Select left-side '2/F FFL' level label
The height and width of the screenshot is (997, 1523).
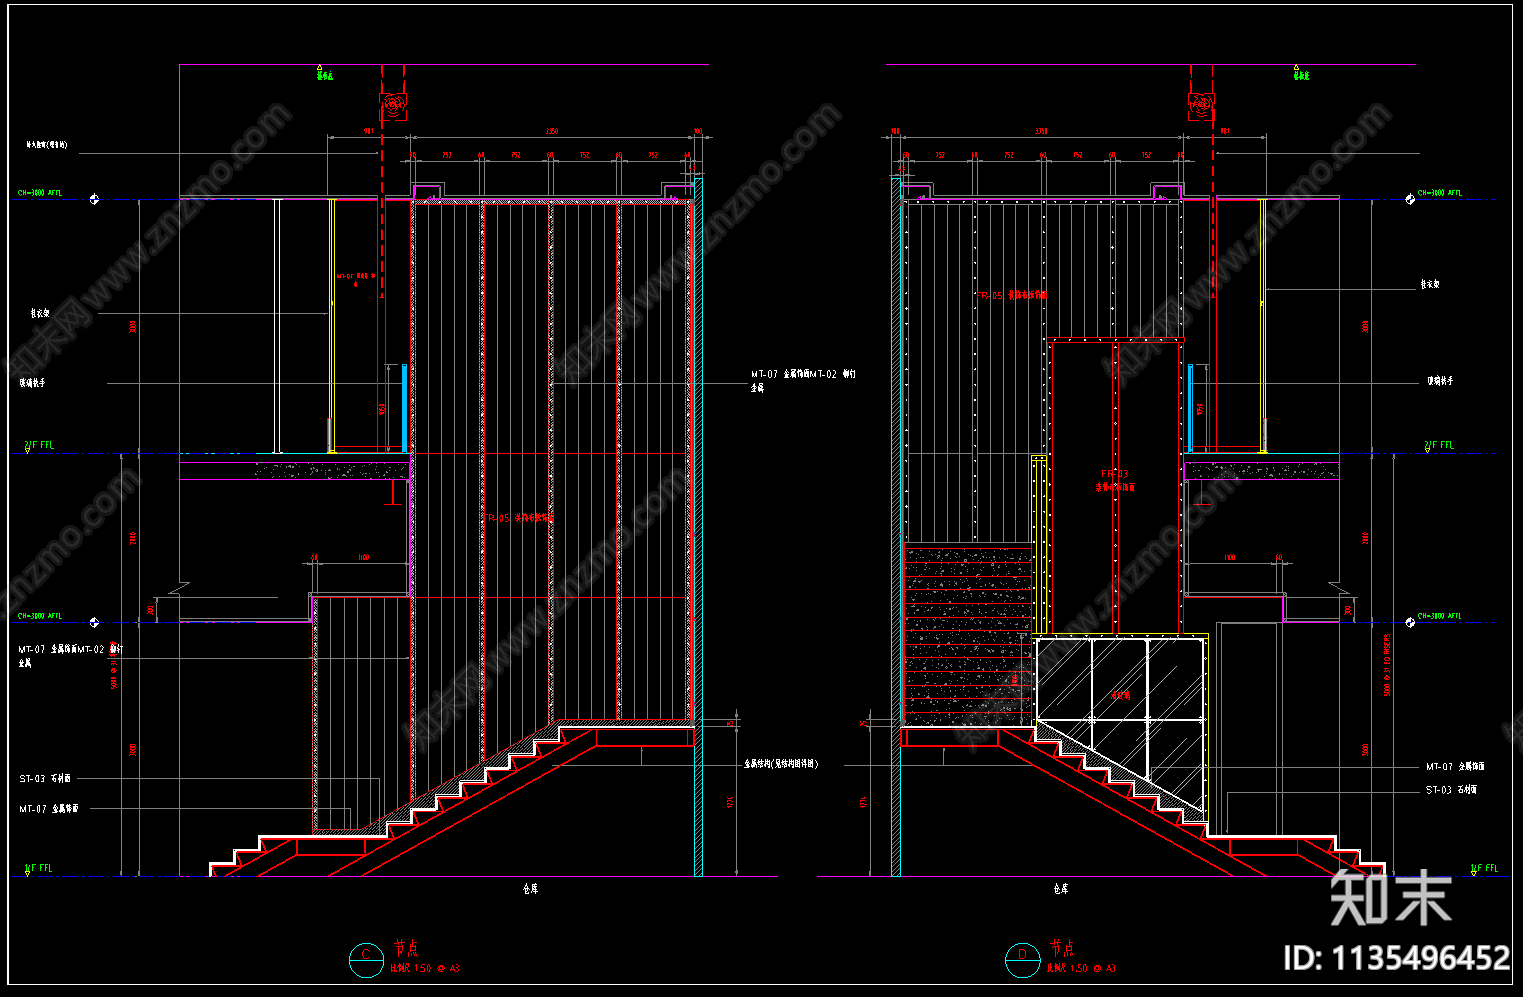(x=39, y=445)
